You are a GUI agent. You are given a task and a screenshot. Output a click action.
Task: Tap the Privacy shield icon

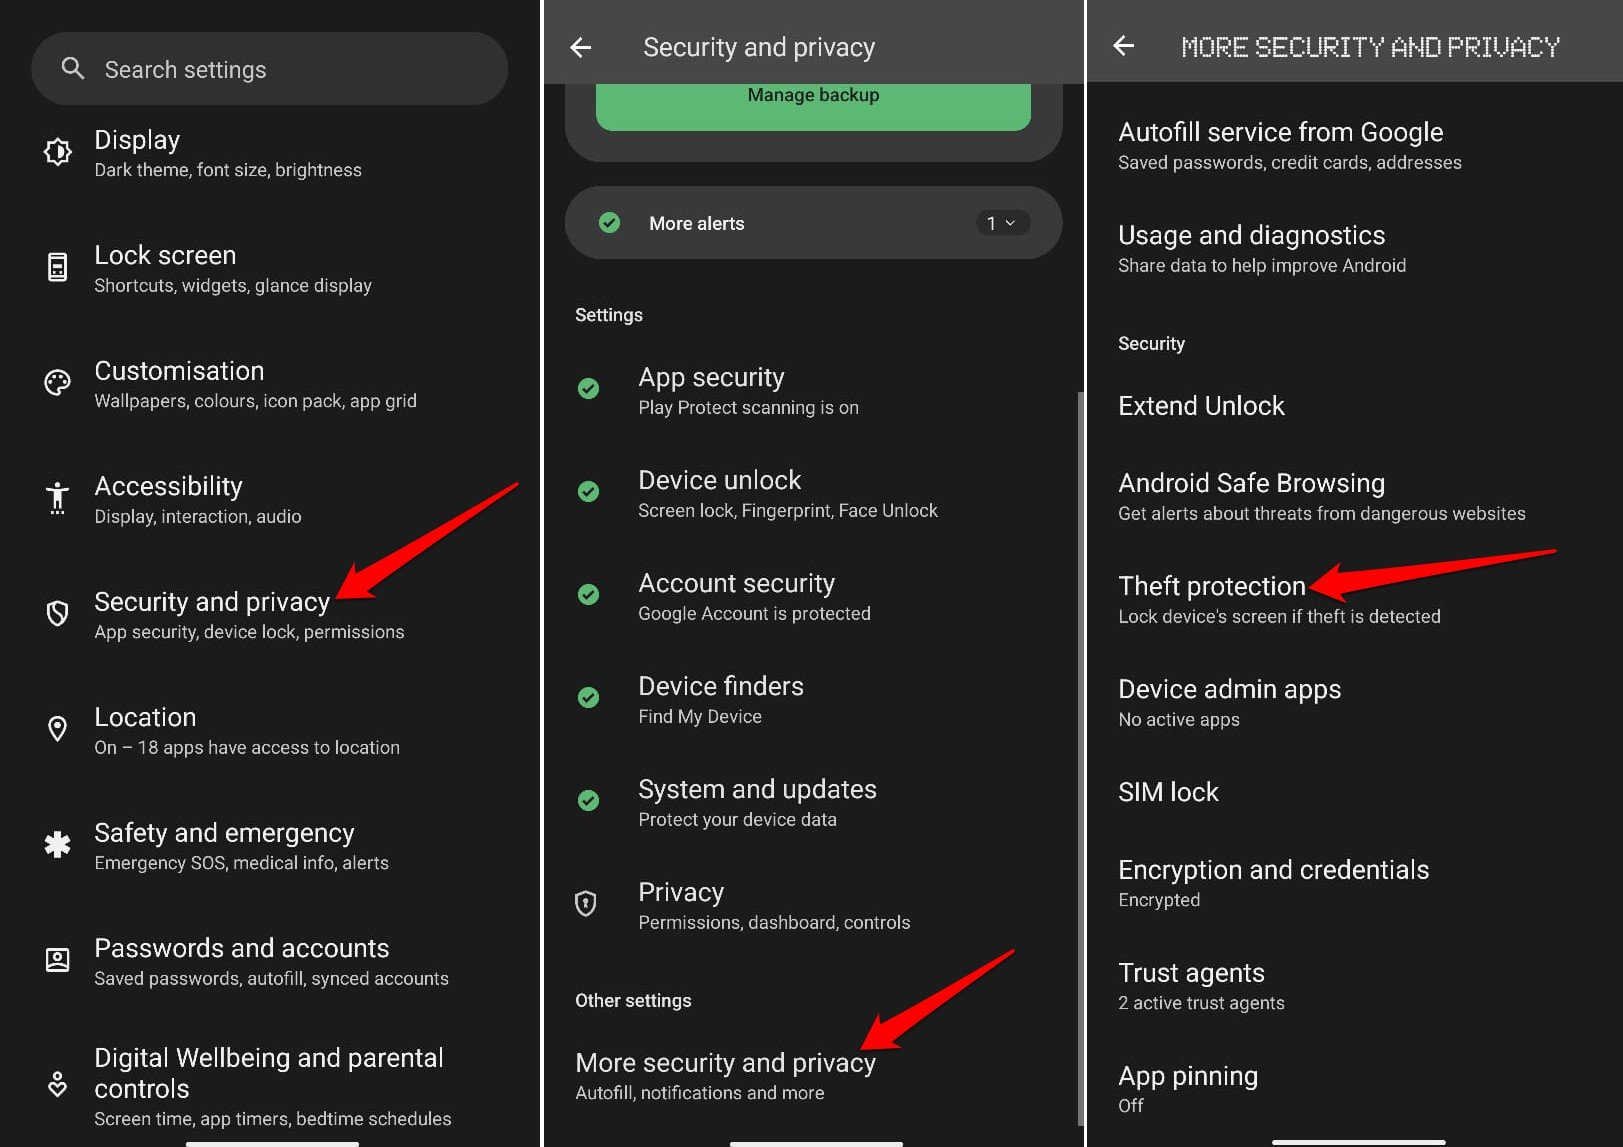586,904
